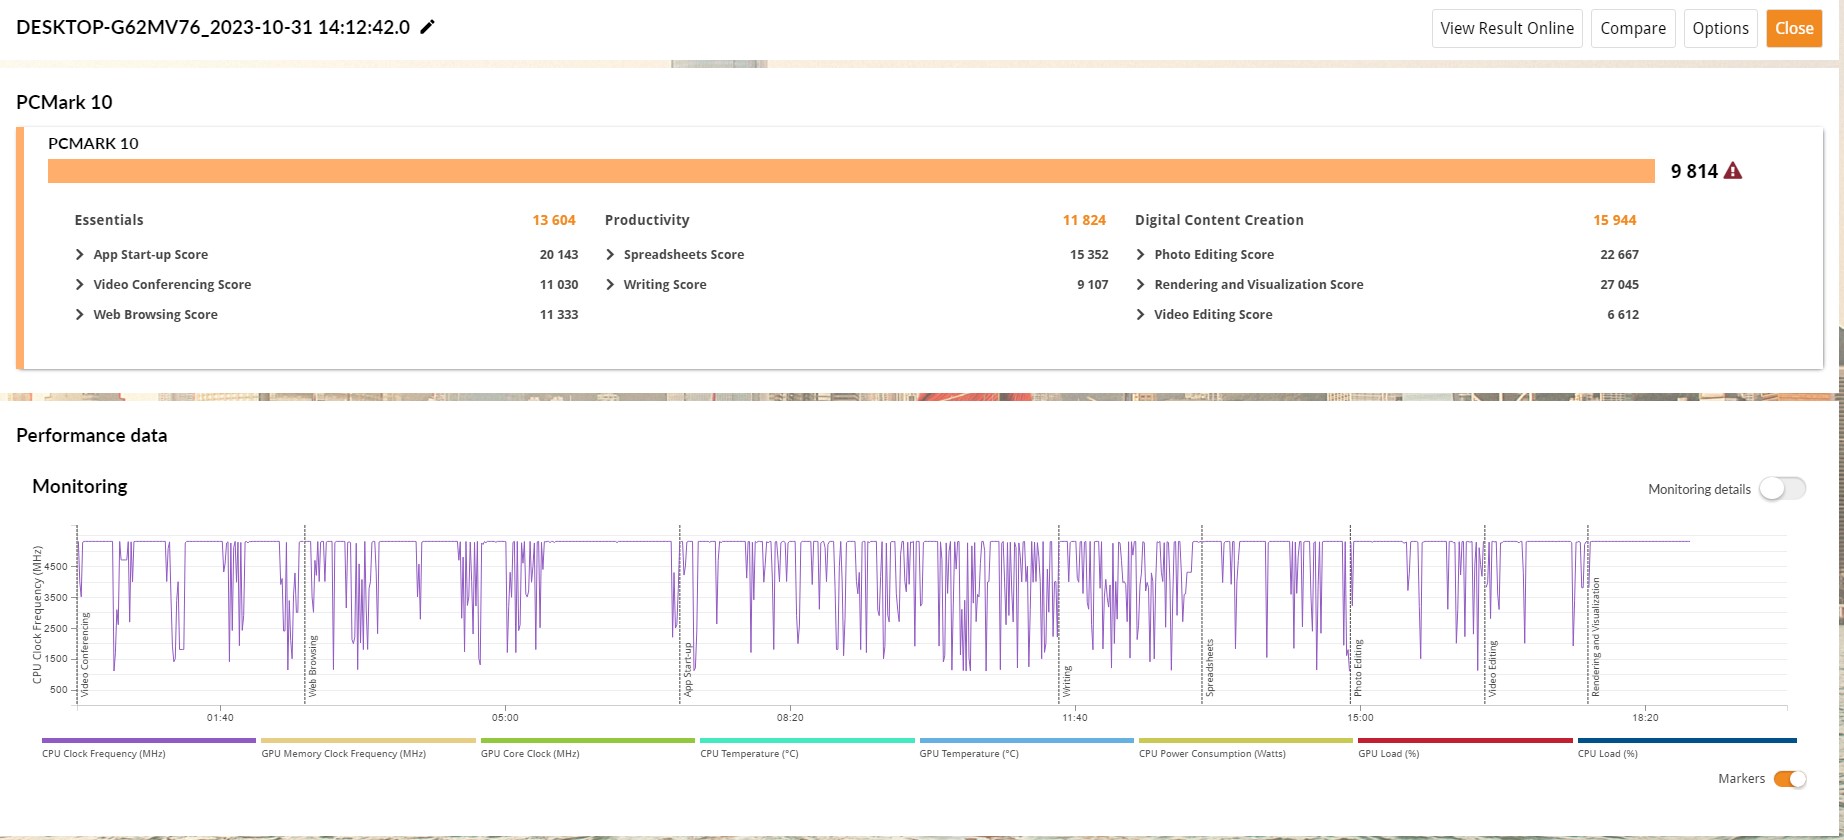Screen dimensions: 1844x840
Task: Click Digital Content Creation heading
Action: pyautogui.click(x=1219, y=220)
